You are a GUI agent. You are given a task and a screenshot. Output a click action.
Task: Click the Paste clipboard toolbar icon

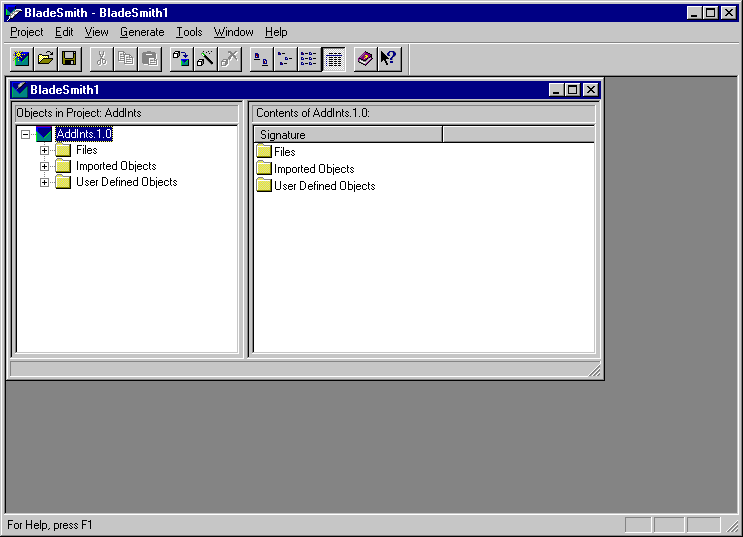[150, 59]
